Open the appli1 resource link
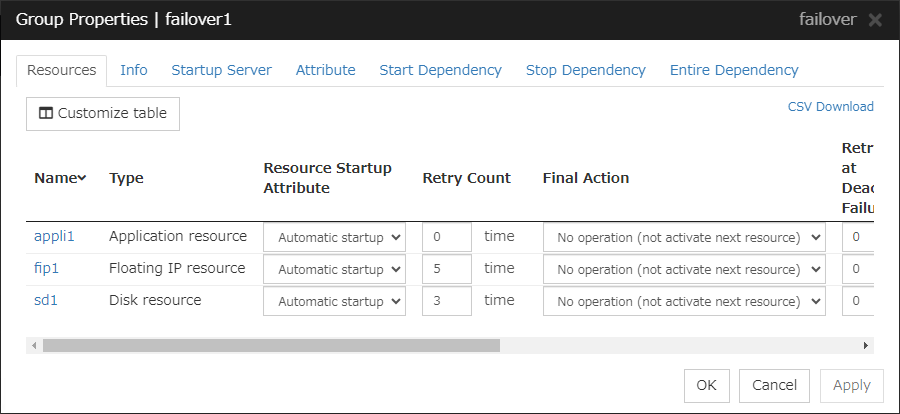Image resolution: width=900 pixels, height=414 pixels. tap(54, 237)
